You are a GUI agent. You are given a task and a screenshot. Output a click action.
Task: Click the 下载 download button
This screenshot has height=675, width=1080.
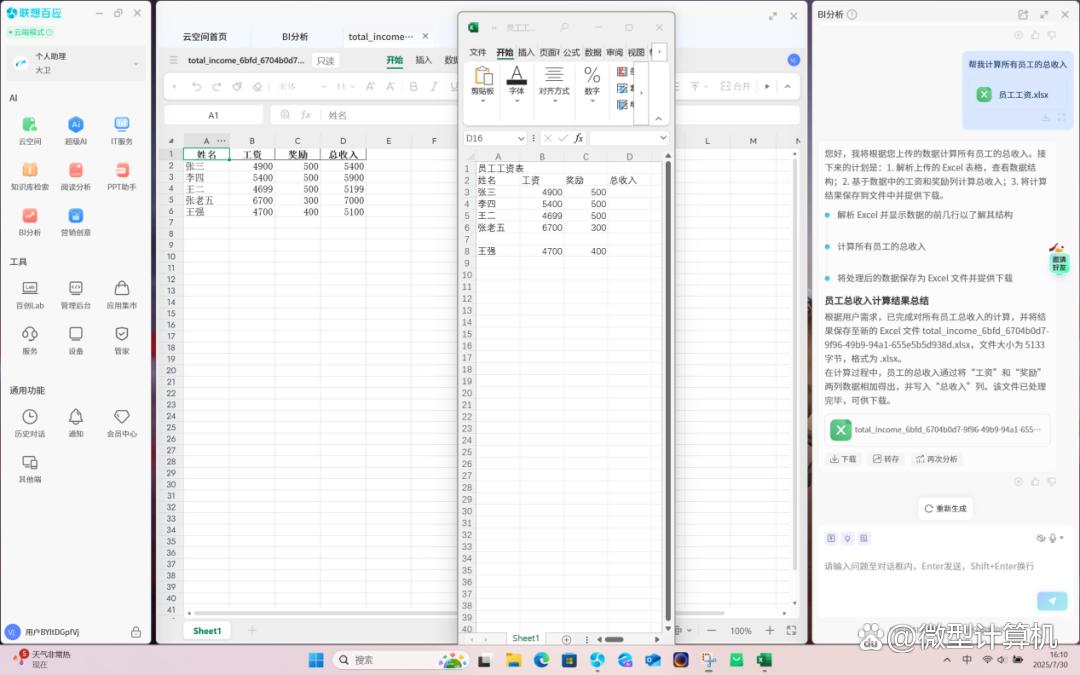[x=843, y=459]
